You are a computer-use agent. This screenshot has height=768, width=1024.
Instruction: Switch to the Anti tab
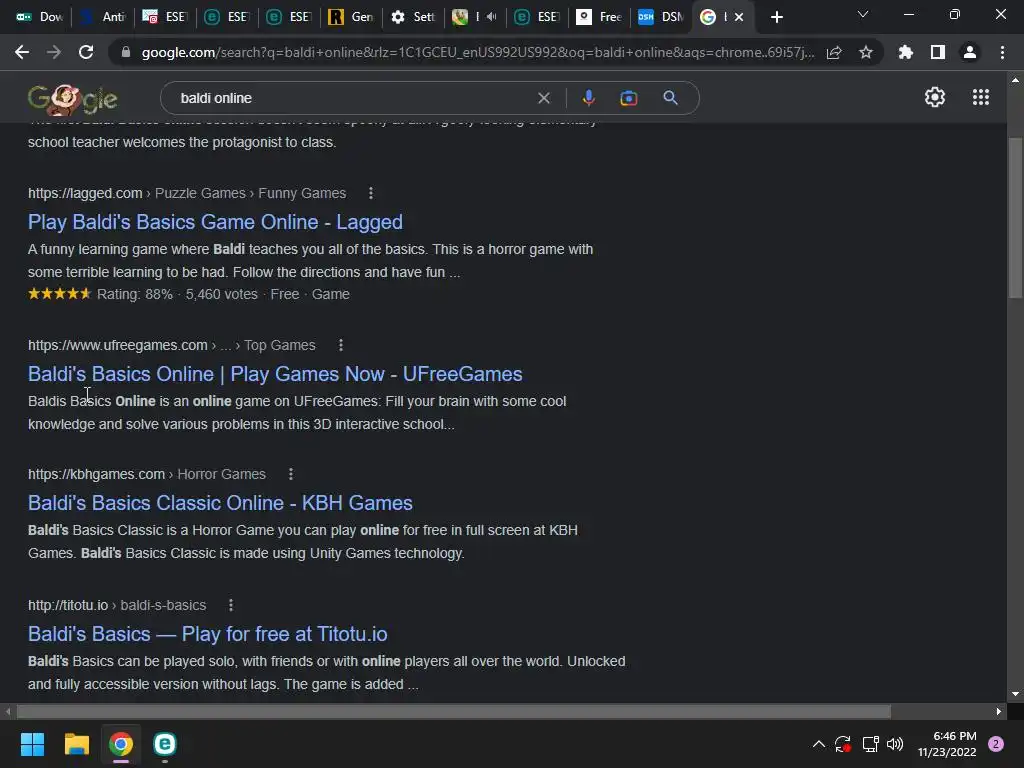(x=103, y=17)
